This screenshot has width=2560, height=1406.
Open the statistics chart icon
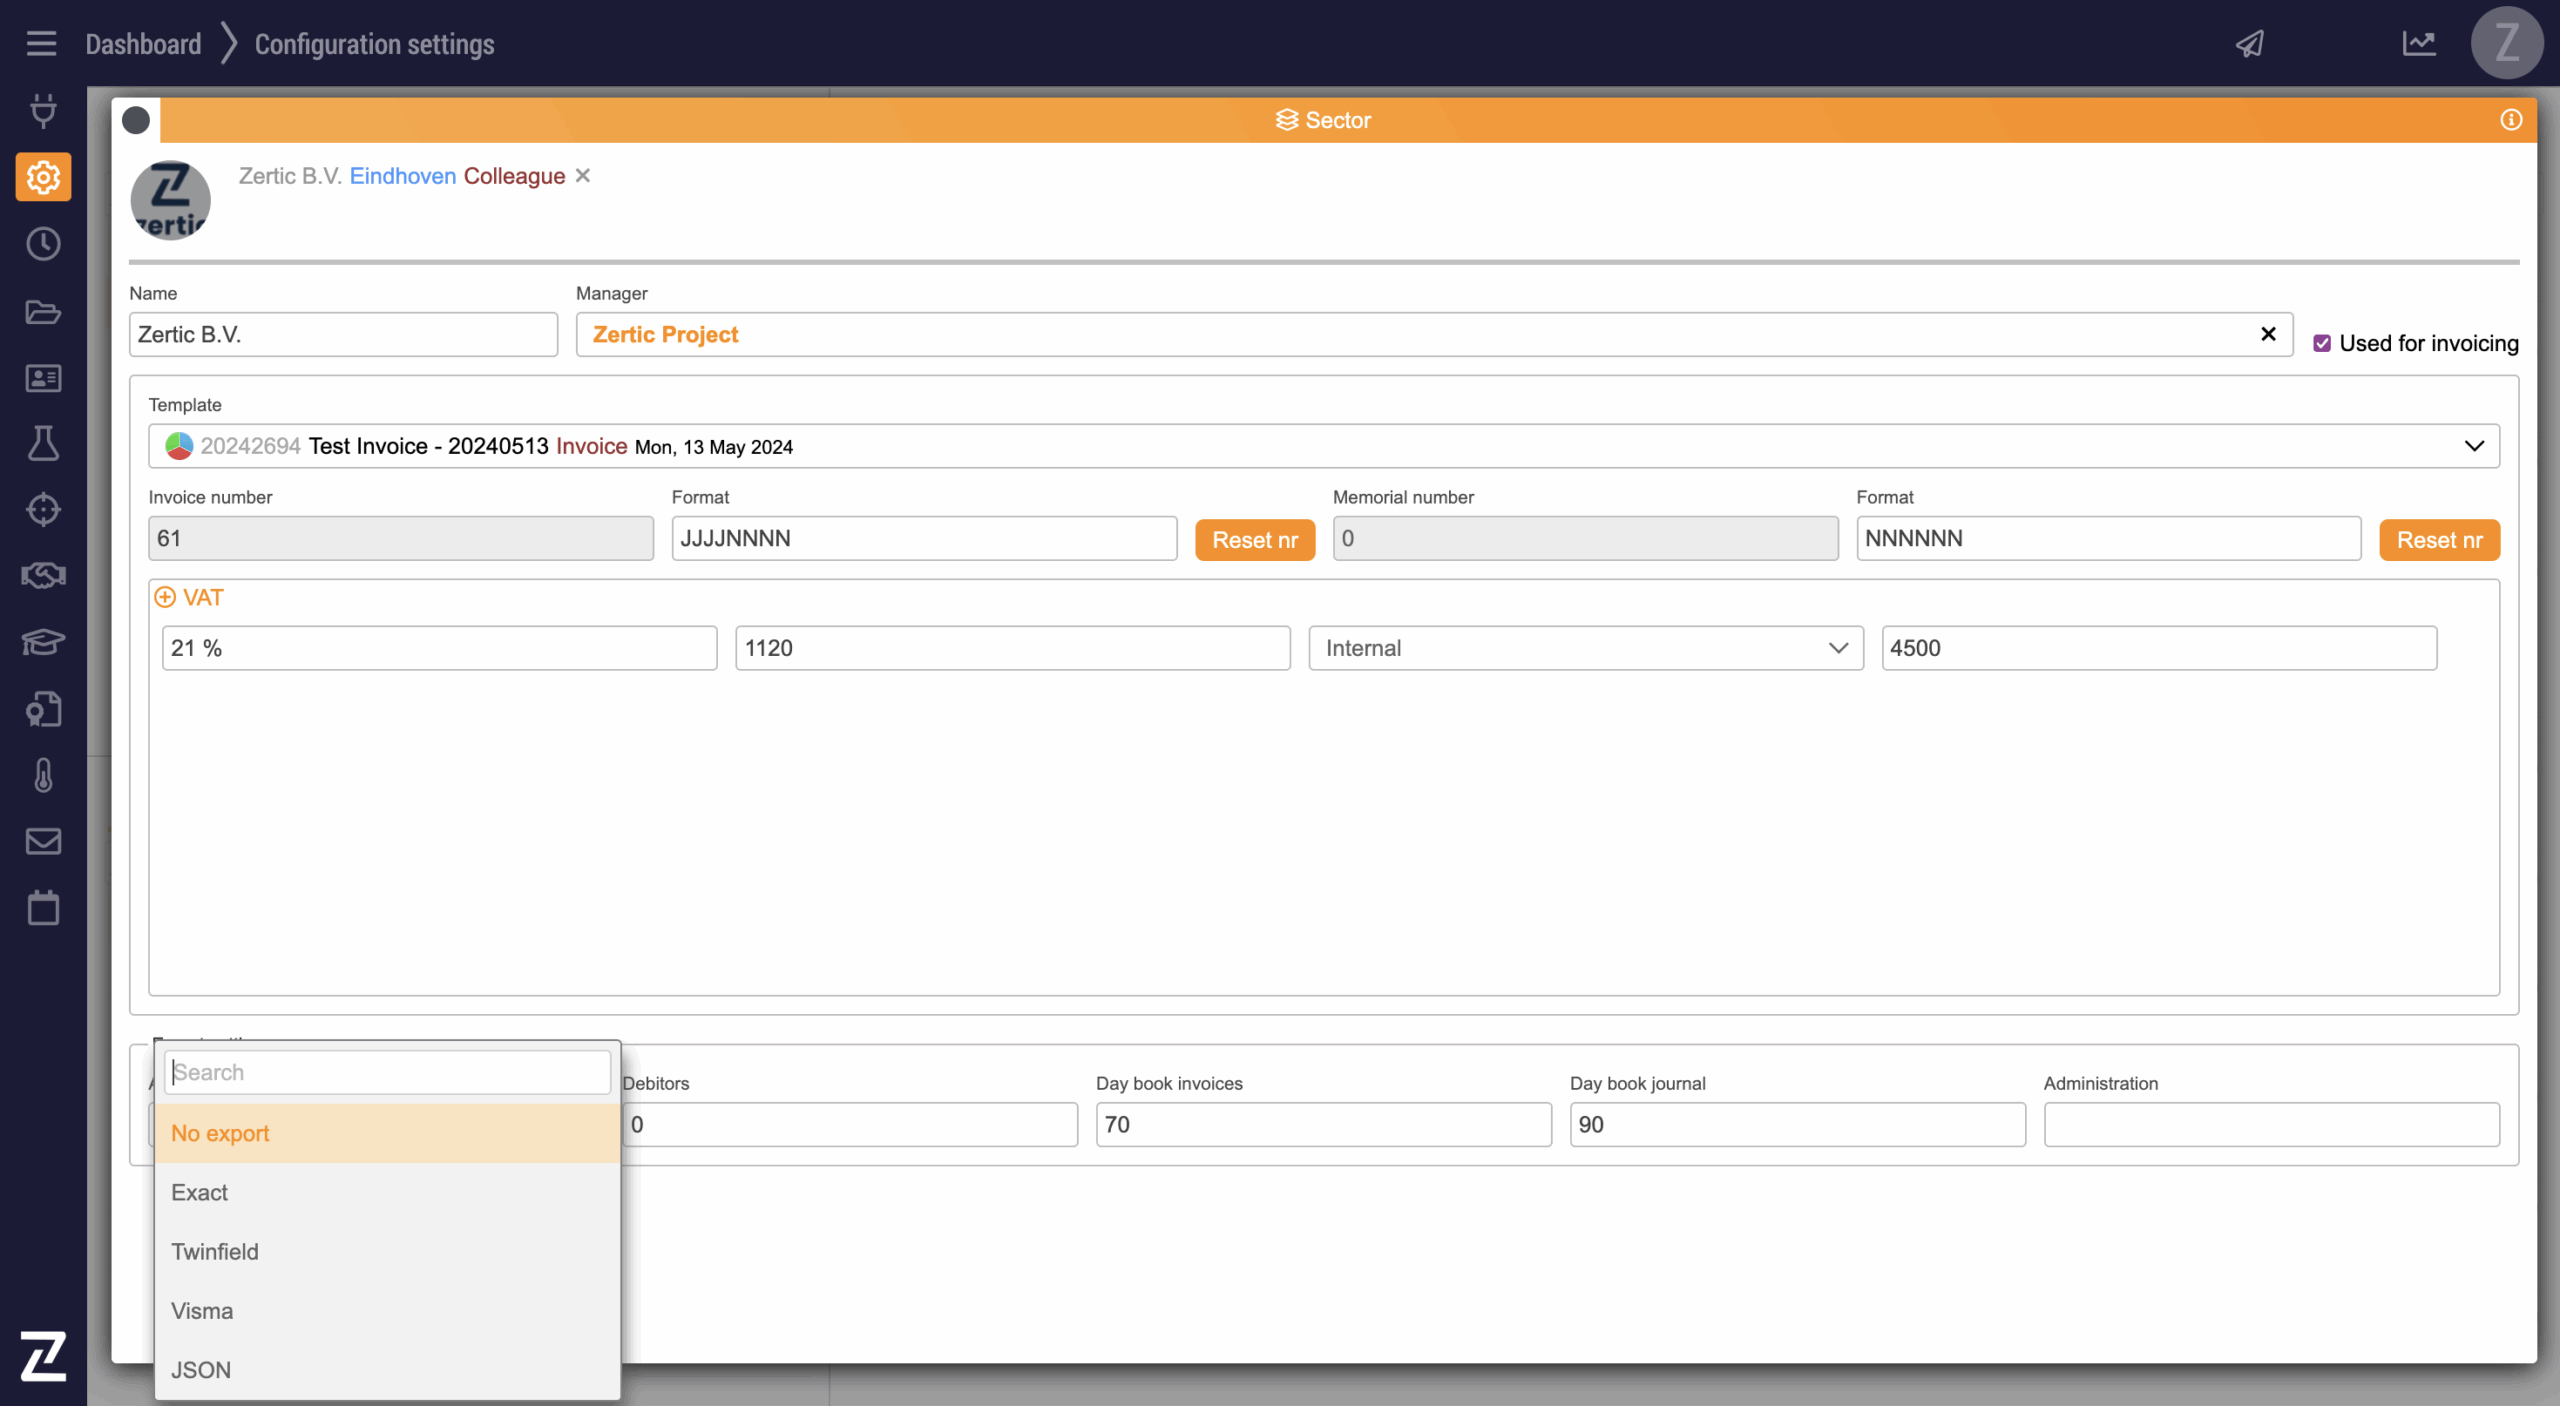coord(2418,44)
